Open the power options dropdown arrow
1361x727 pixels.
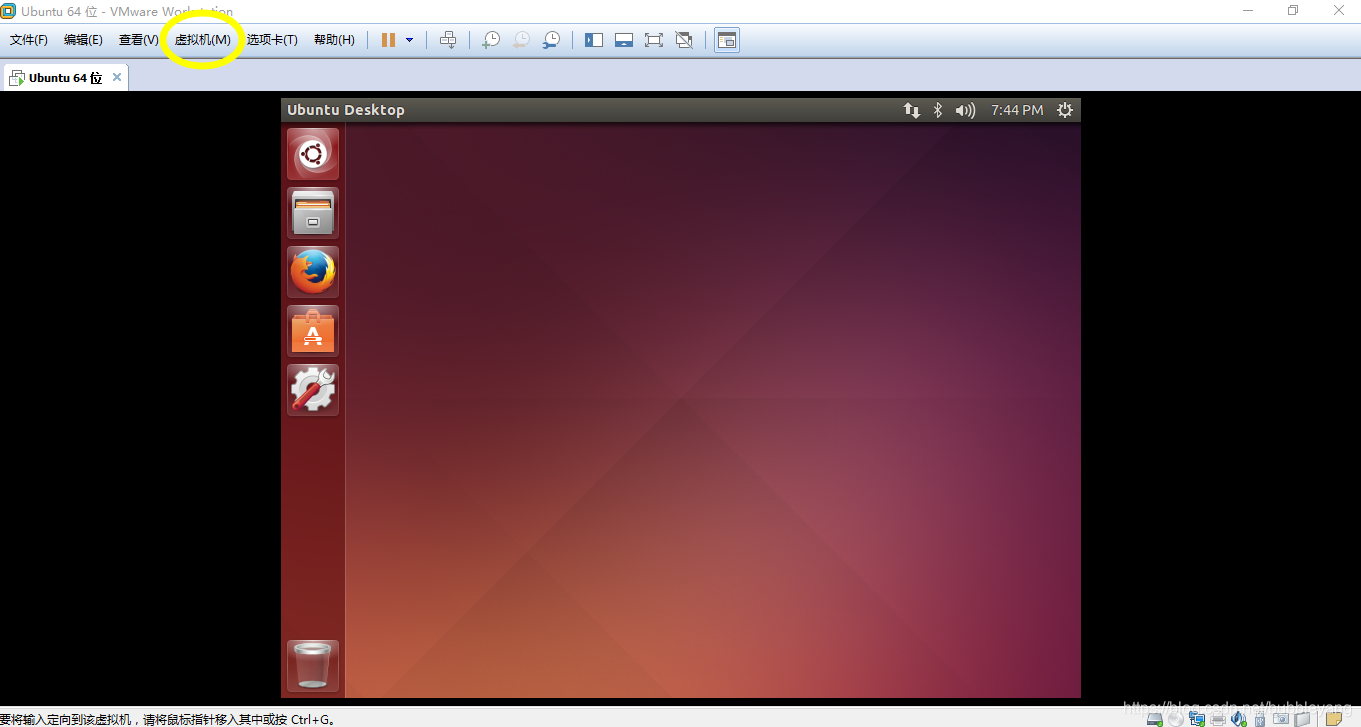(410, 40)
